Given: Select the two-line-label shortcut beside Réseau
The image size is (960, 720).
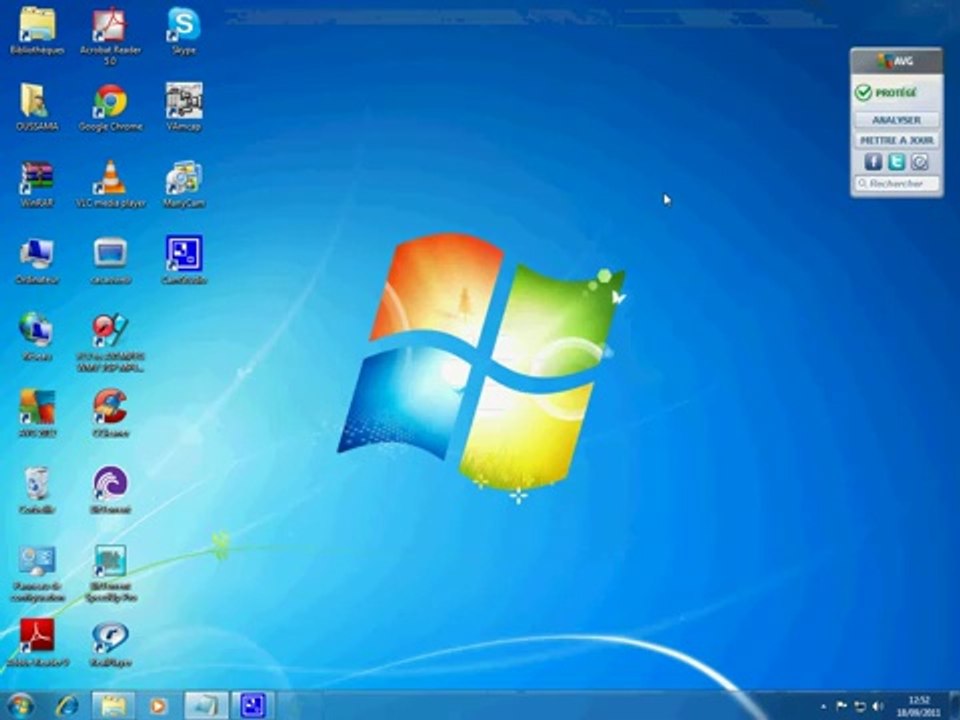Looking at the screenshot, I should [x=110, y=343].
